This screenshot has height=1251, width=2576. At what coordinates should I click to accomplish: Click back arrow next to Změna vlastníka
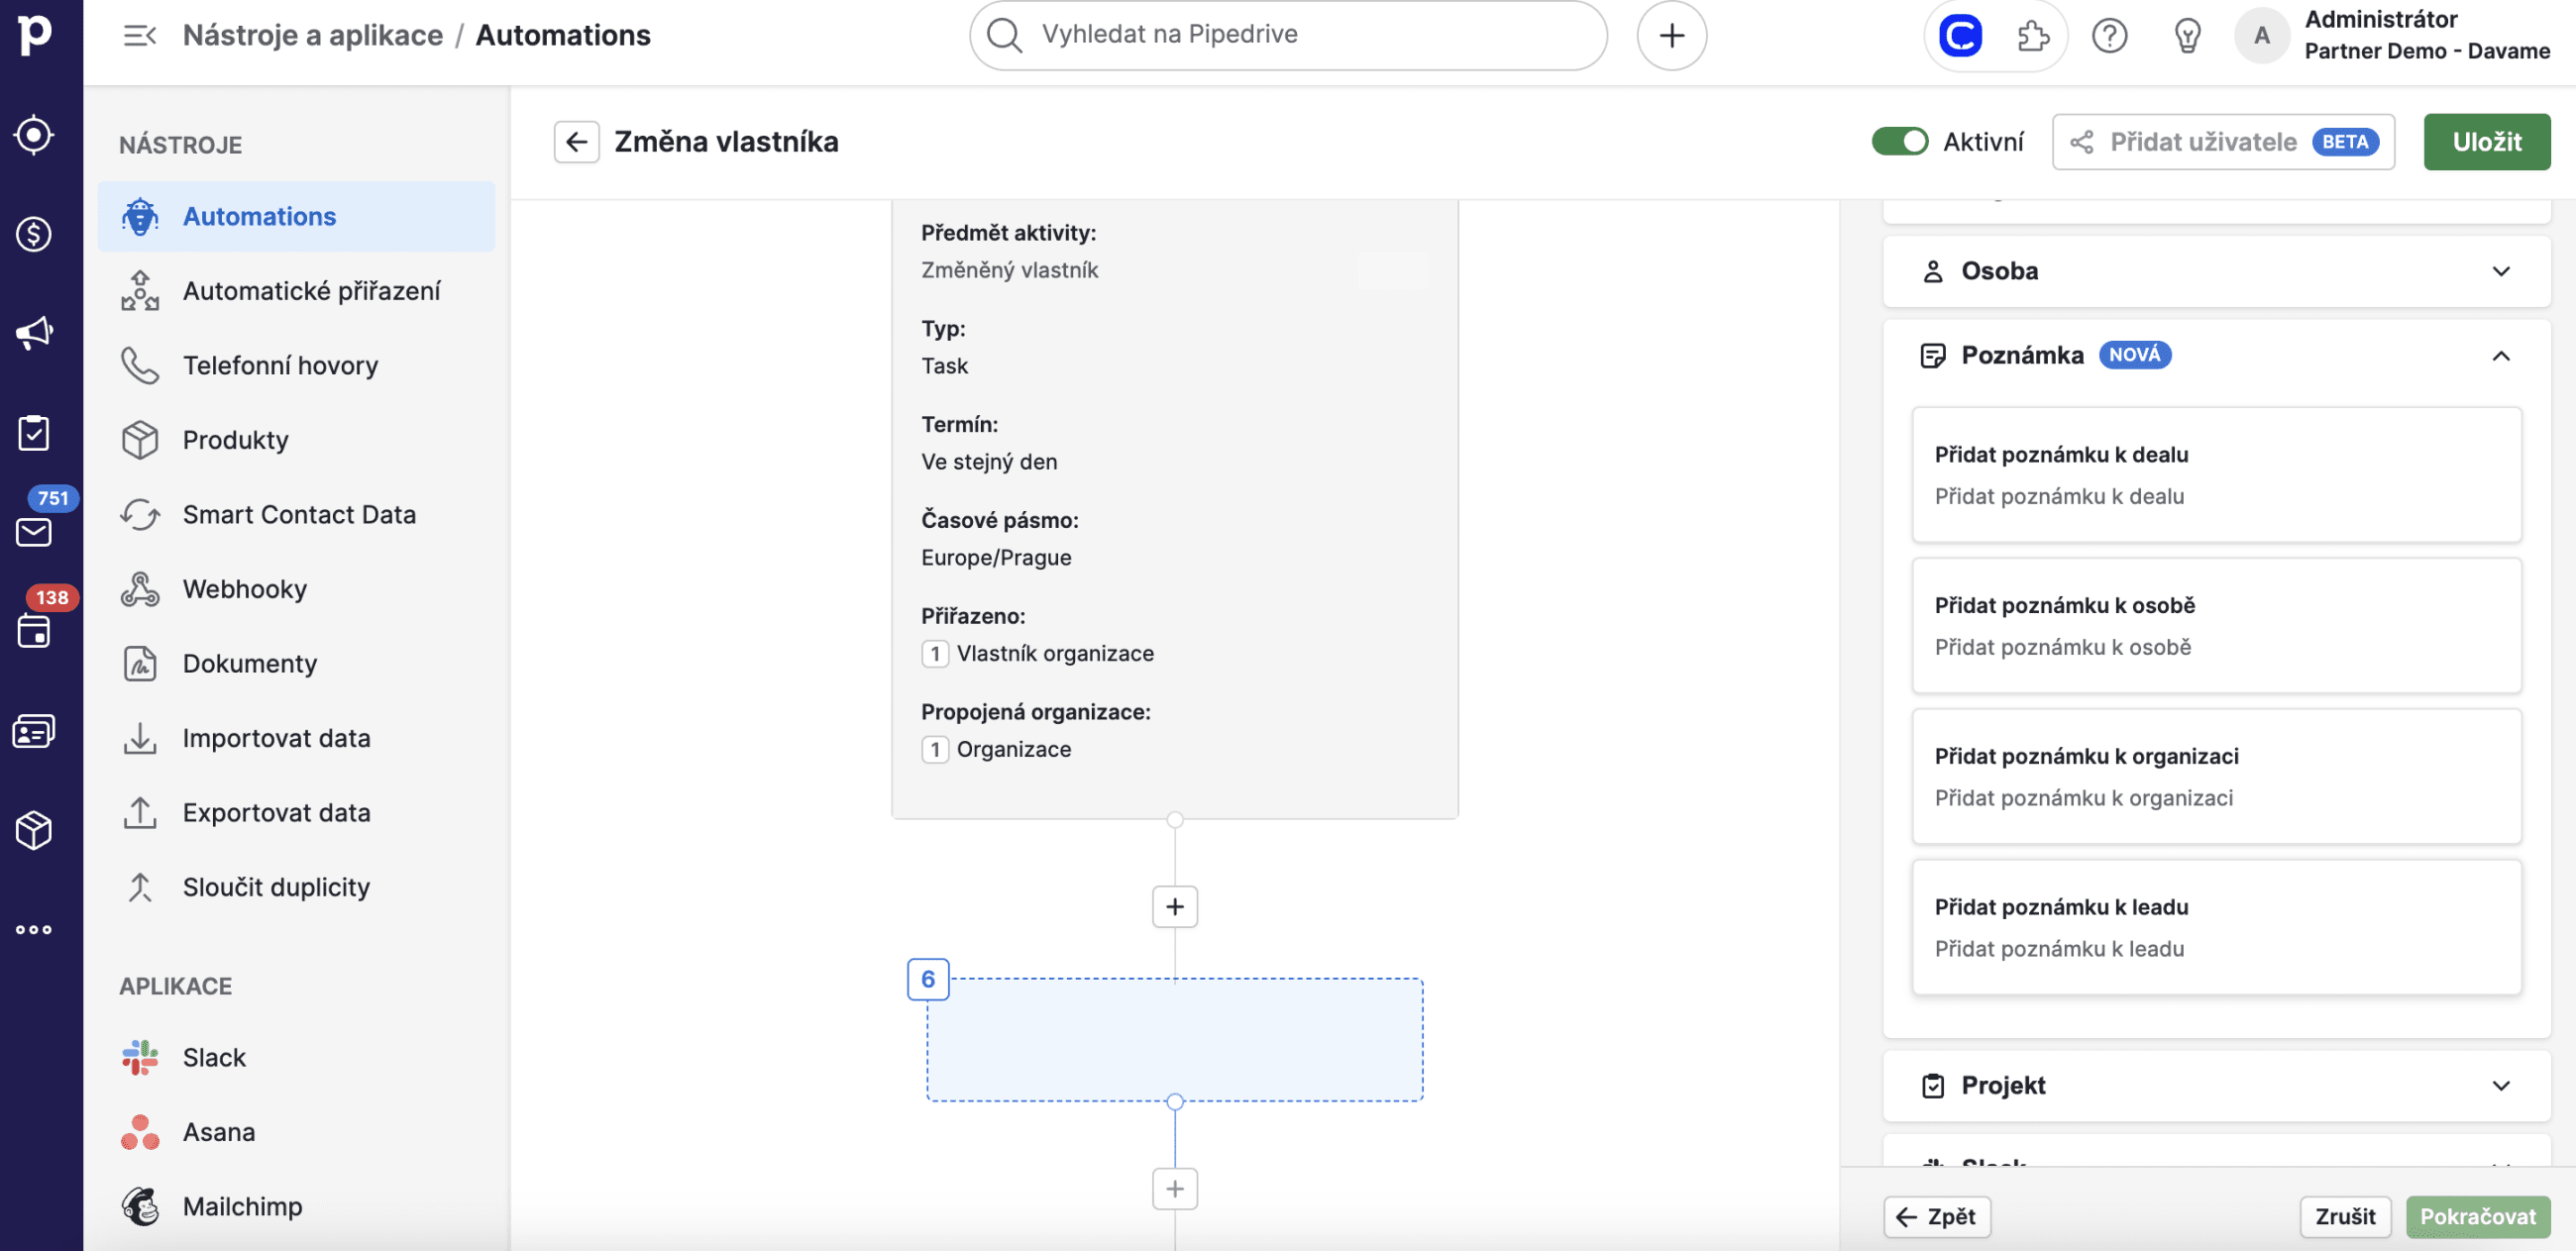577,142
